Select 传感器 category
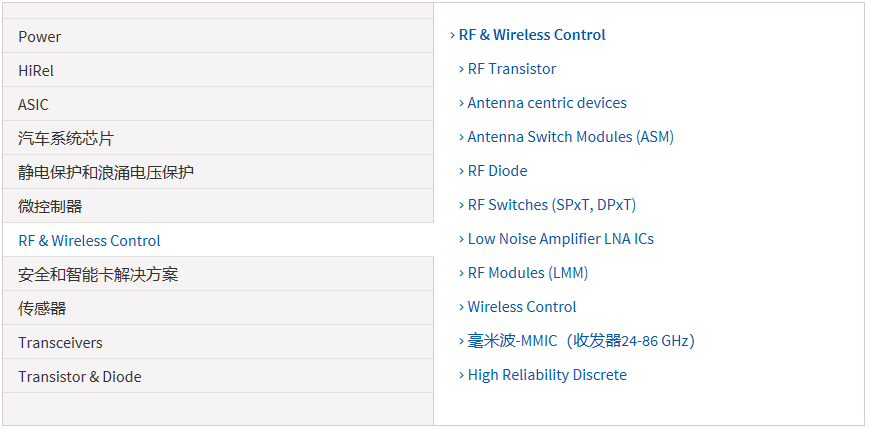This screenshot has height=430, width=870. click(x=42, y=309)
